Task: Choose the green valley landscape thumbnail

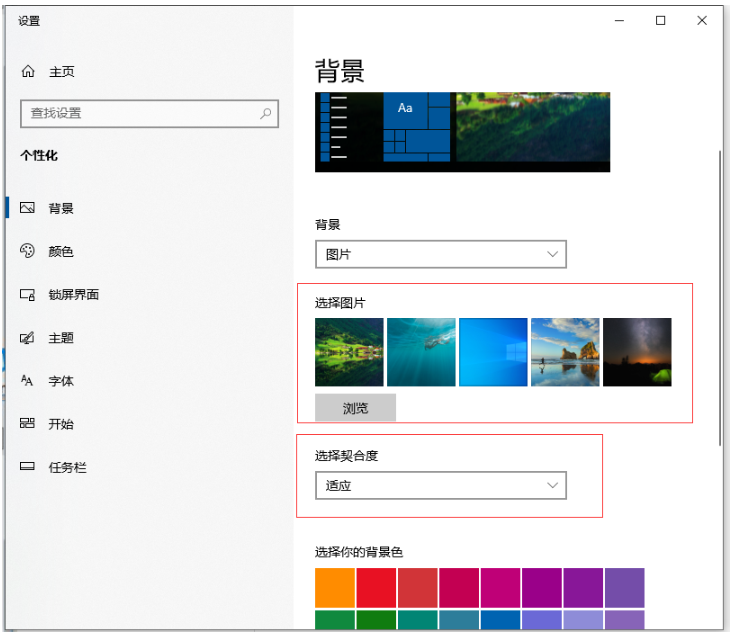Action: point(349,352)
